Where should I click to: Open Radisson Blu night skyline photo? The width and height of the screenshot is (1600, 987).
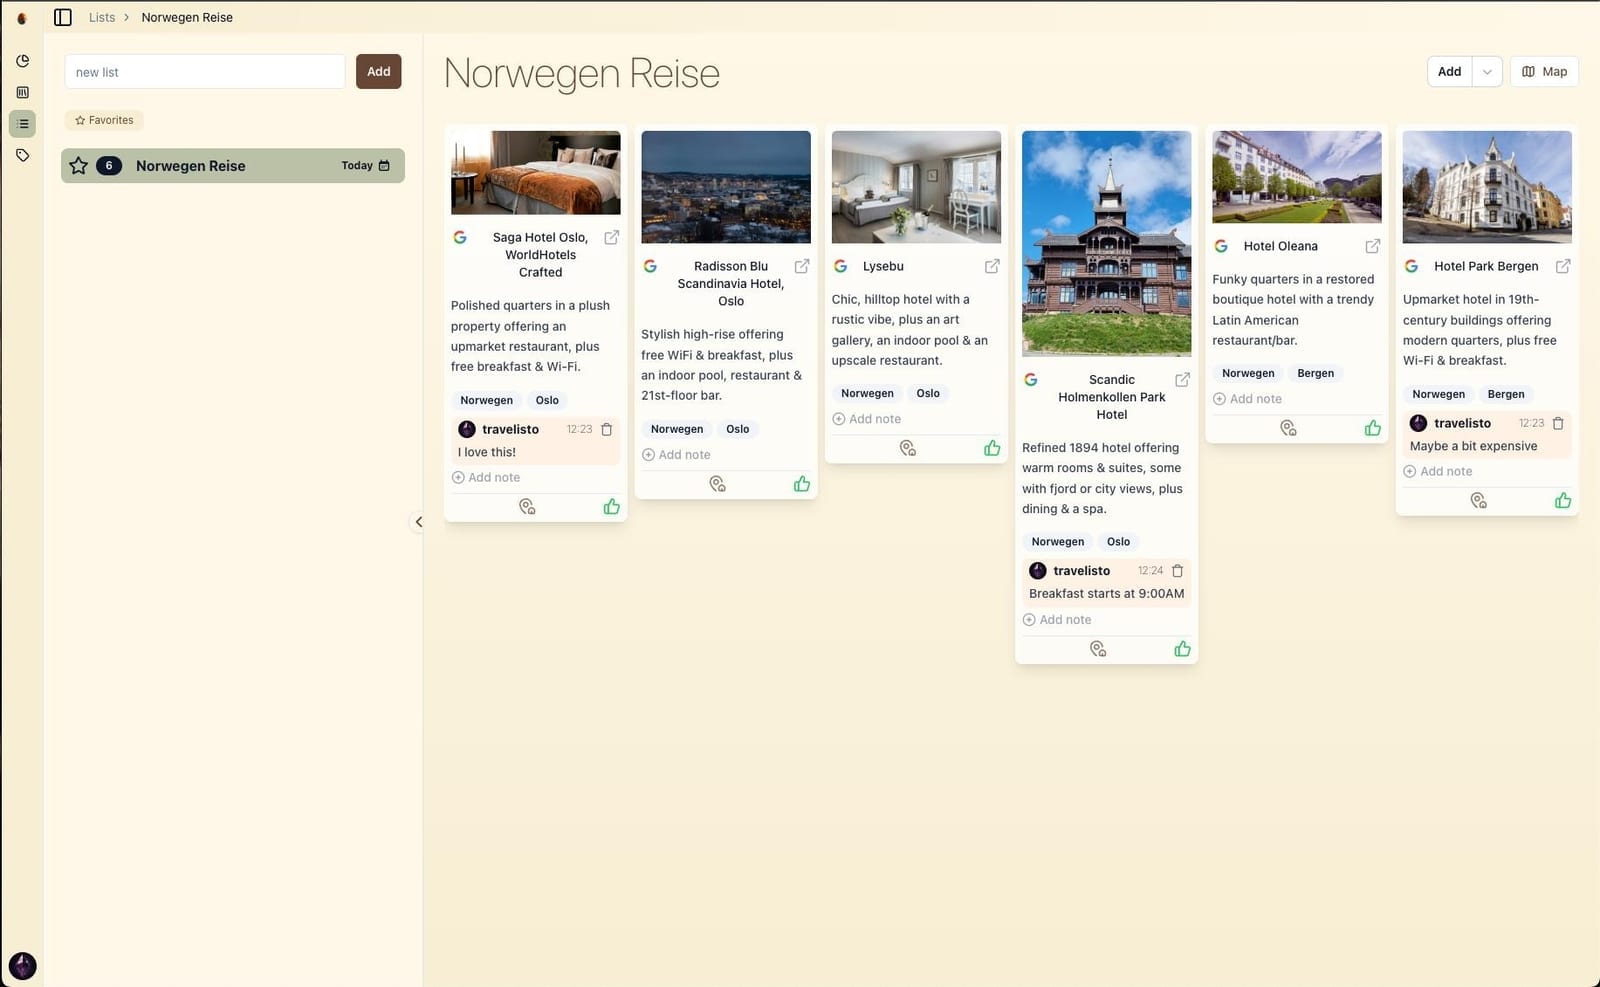[726, 187]
